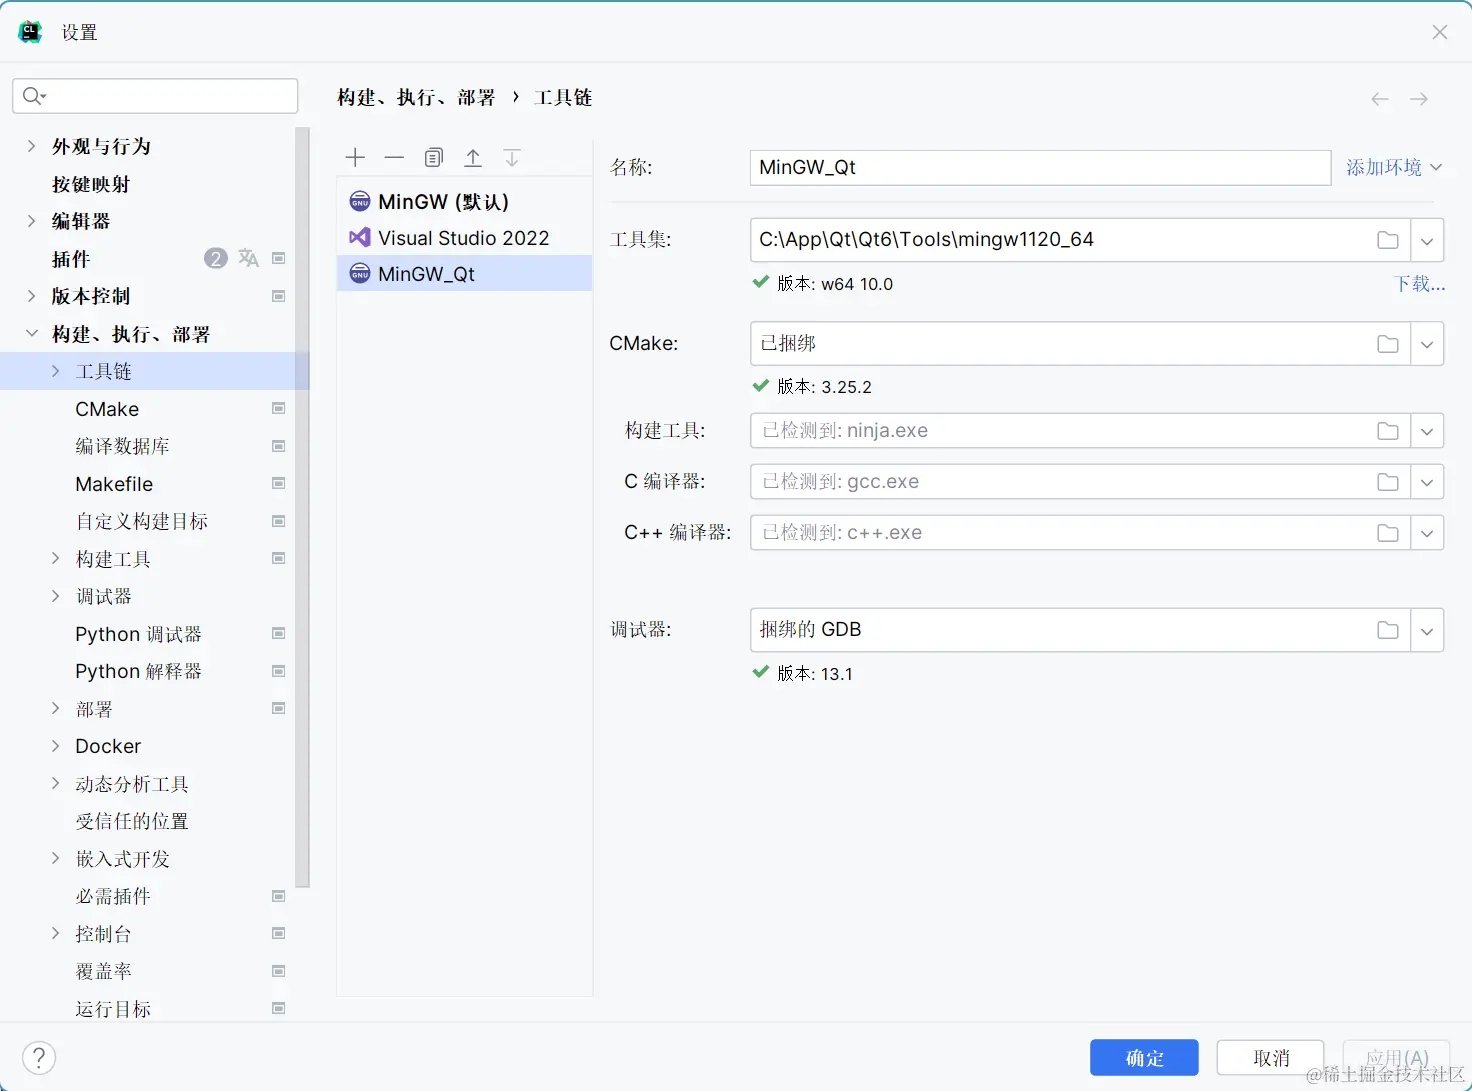Click the help question mark icon
The height and width of the screenshot is (1091, 1472).
click(x=39, y=1057)
